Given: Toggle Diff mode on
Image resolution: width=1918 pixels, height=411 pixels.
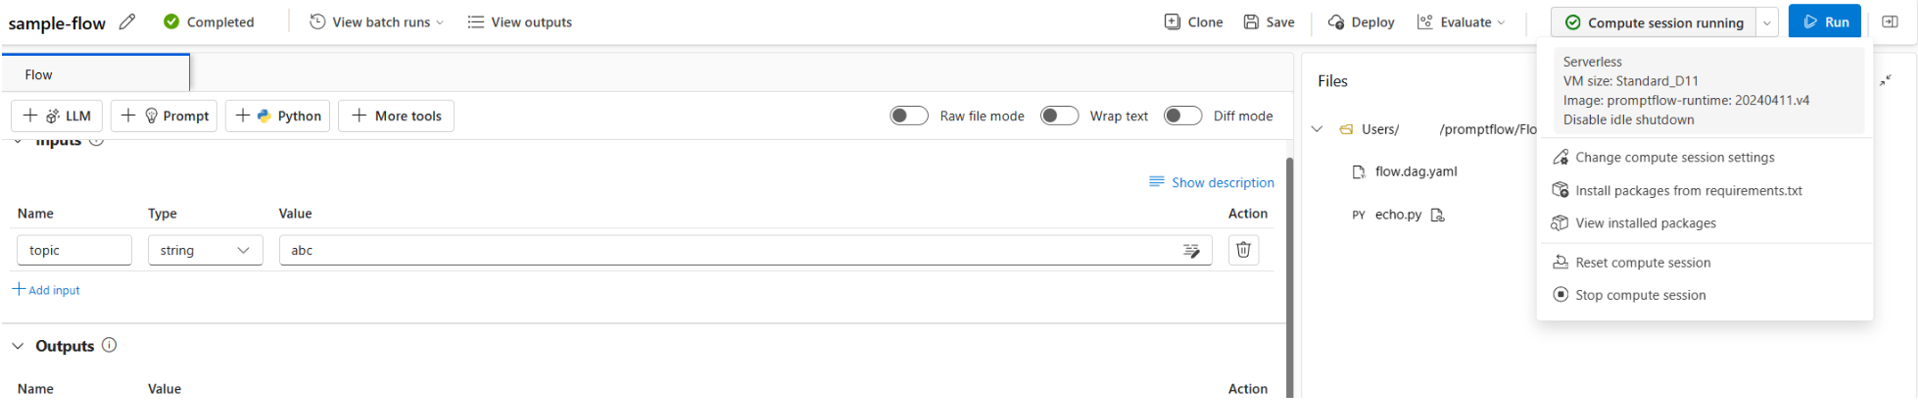Looking at the screenshot, I should (1182, 116).
